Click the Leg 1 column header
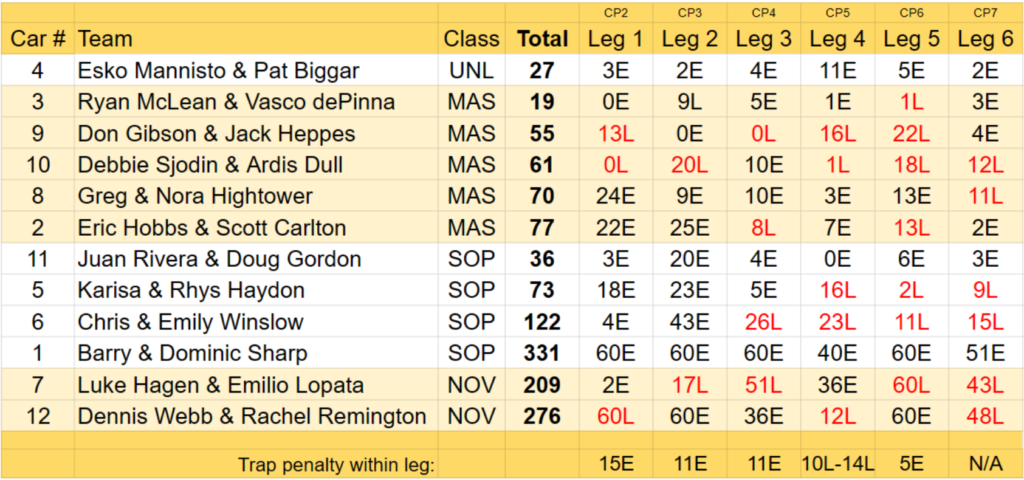 tap(616, 39)
